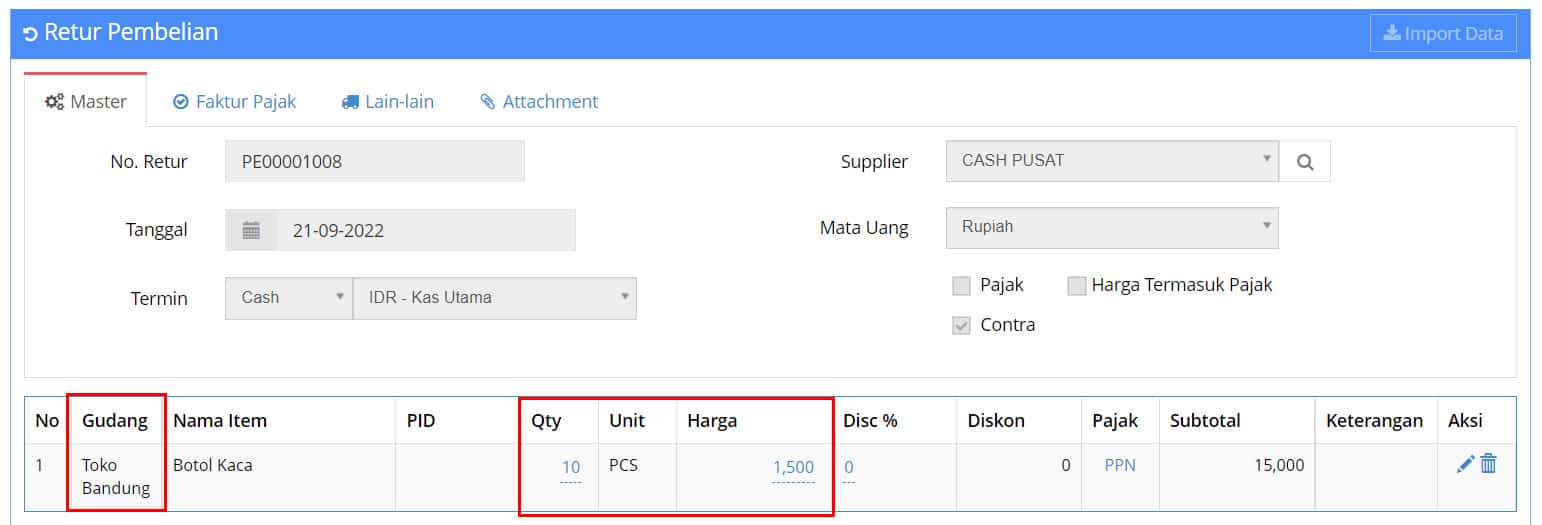1542x525 pixels.
Task: Open the Lain-lain tab
Action: [388, 101]
